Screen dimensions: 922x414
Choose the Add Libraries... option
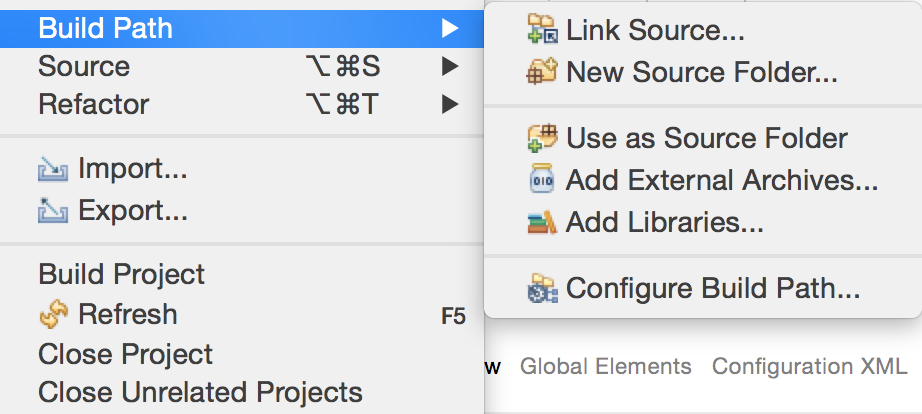664,222
